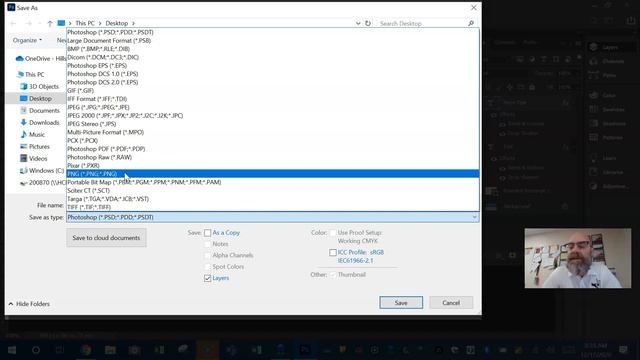Open the Organize dropdown menu
The image size is (640, 360).
pos(27,40)
